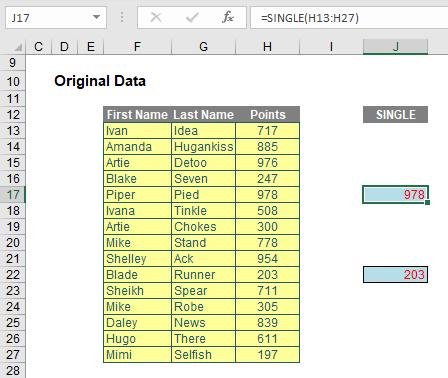Click the Points header cell
The height and width of the screenshot is (378, 448).
268,115
